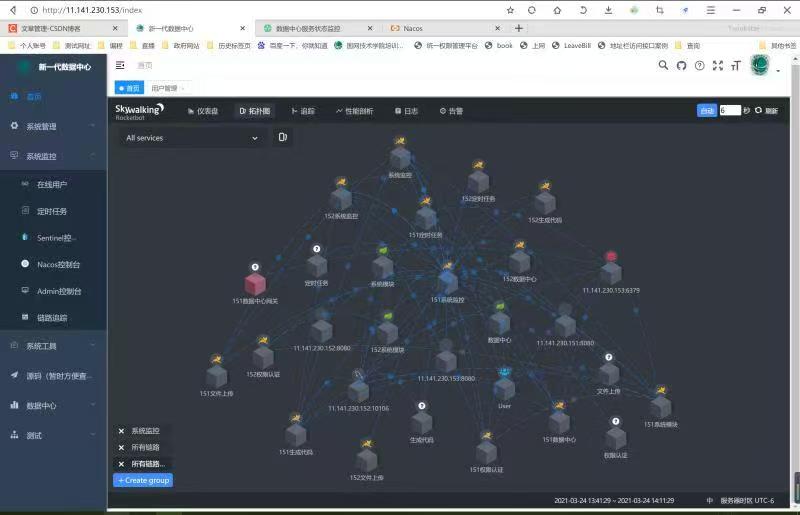This screenshot has height=515, width=800.
Task: Open the All services dropdown
Action: pos(190,138)
